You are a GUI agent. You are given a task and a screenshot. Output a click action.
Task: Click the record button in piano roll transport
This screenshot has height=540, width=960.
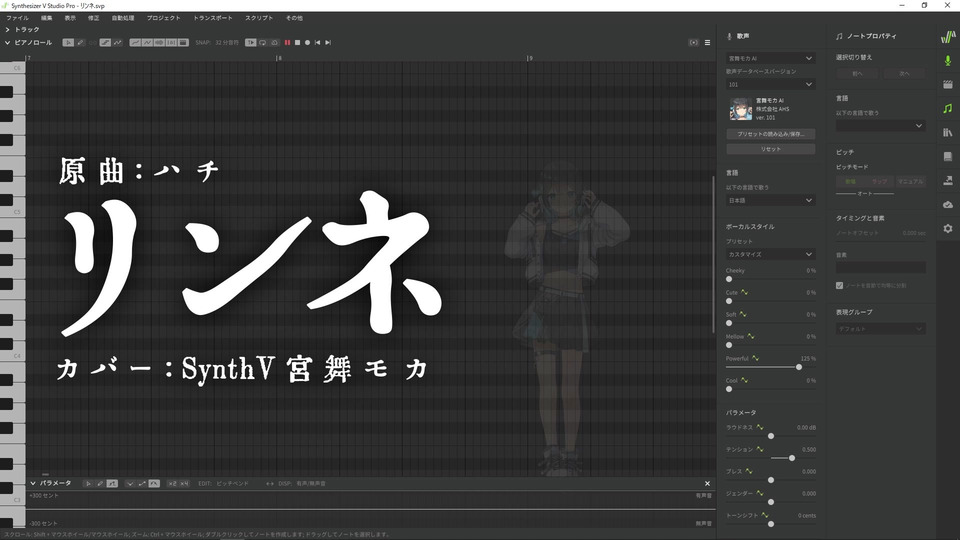[x=307, y=43]
